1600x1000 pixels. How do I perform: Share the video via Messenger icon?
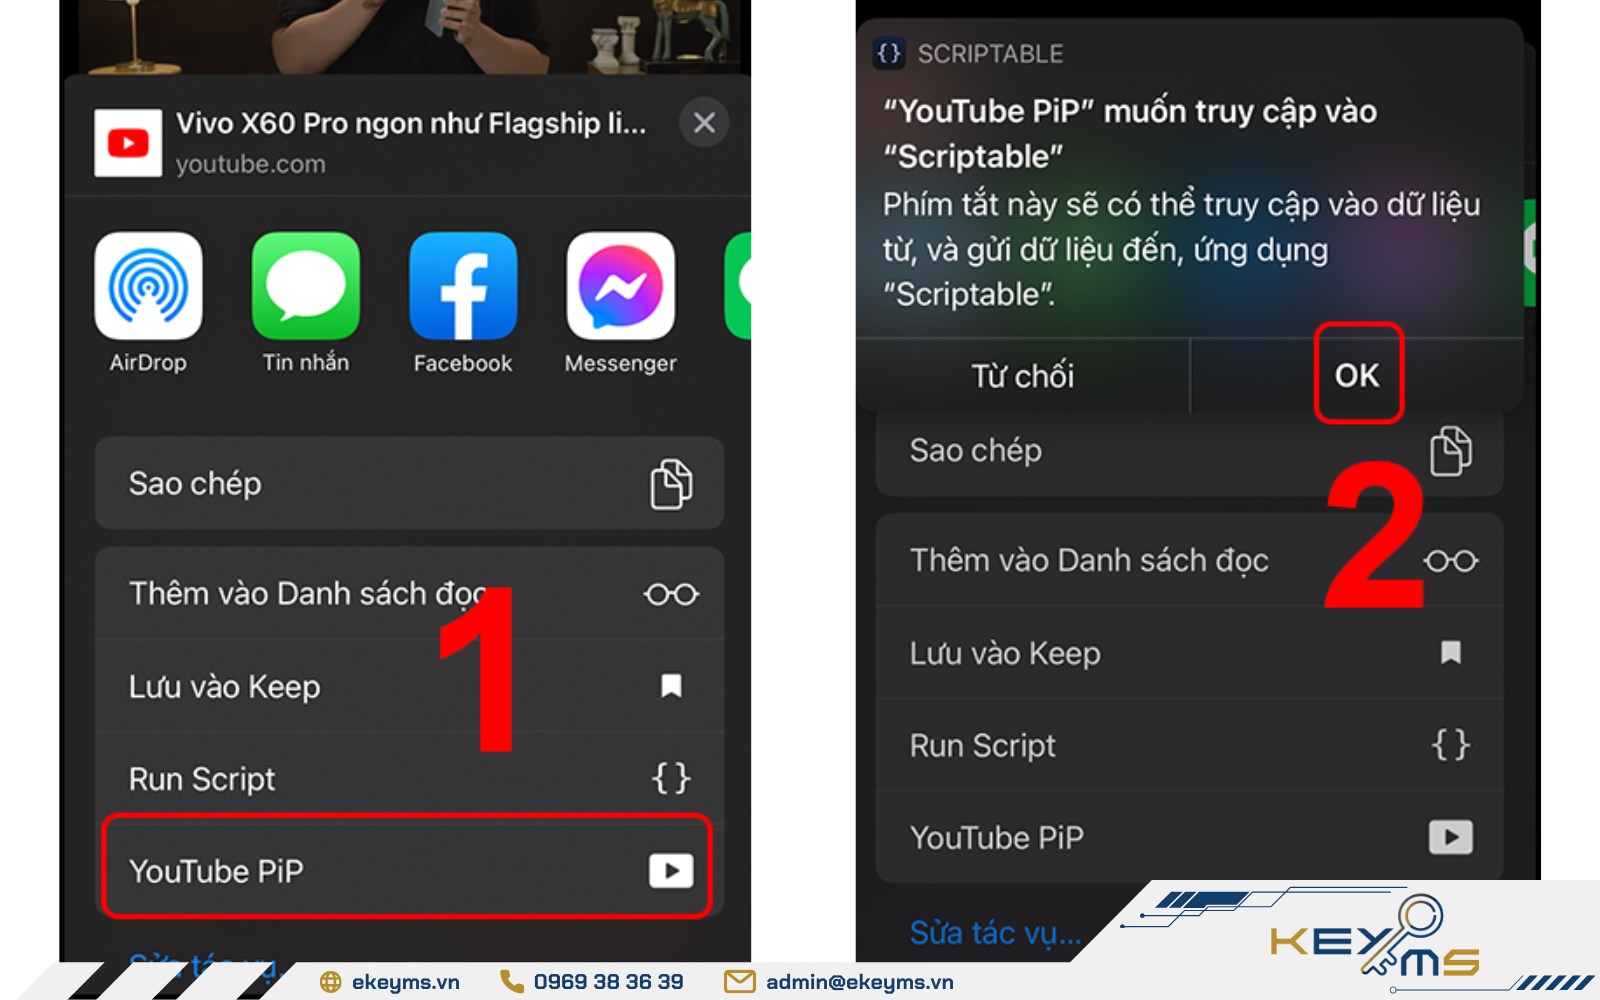coord(620,286)
